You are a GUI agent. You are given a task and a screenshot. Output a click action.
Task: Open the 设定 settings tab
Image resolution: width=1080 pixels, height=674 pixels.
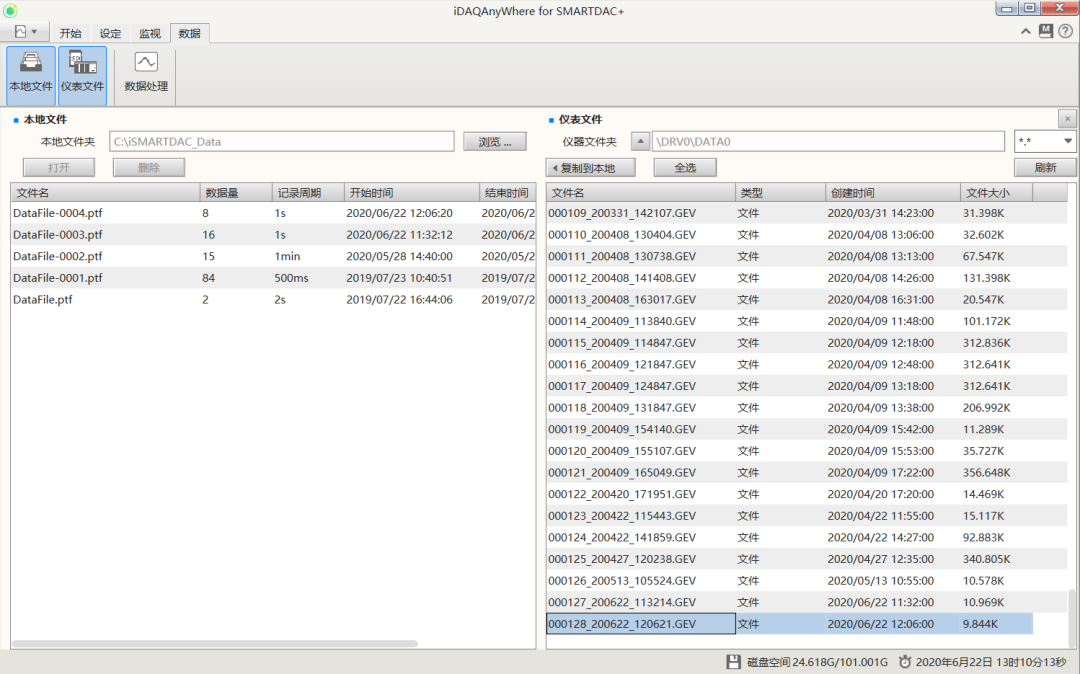click(x=110, y=33)
